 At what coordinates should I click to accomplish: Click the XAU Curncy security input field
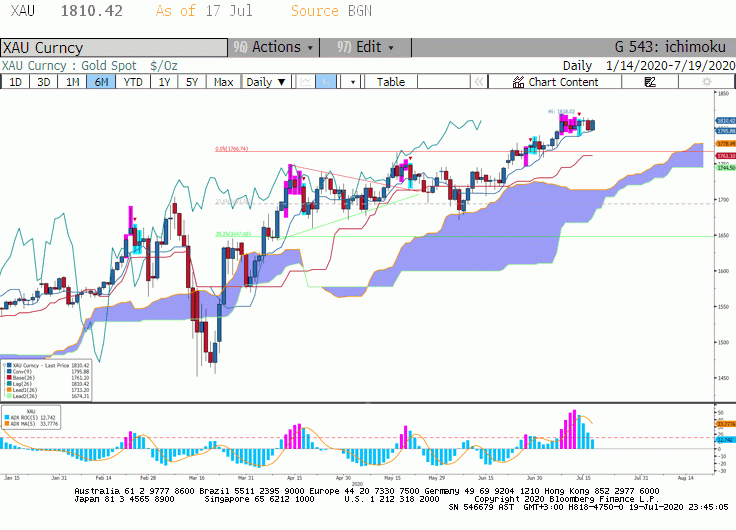click(114, 47)
